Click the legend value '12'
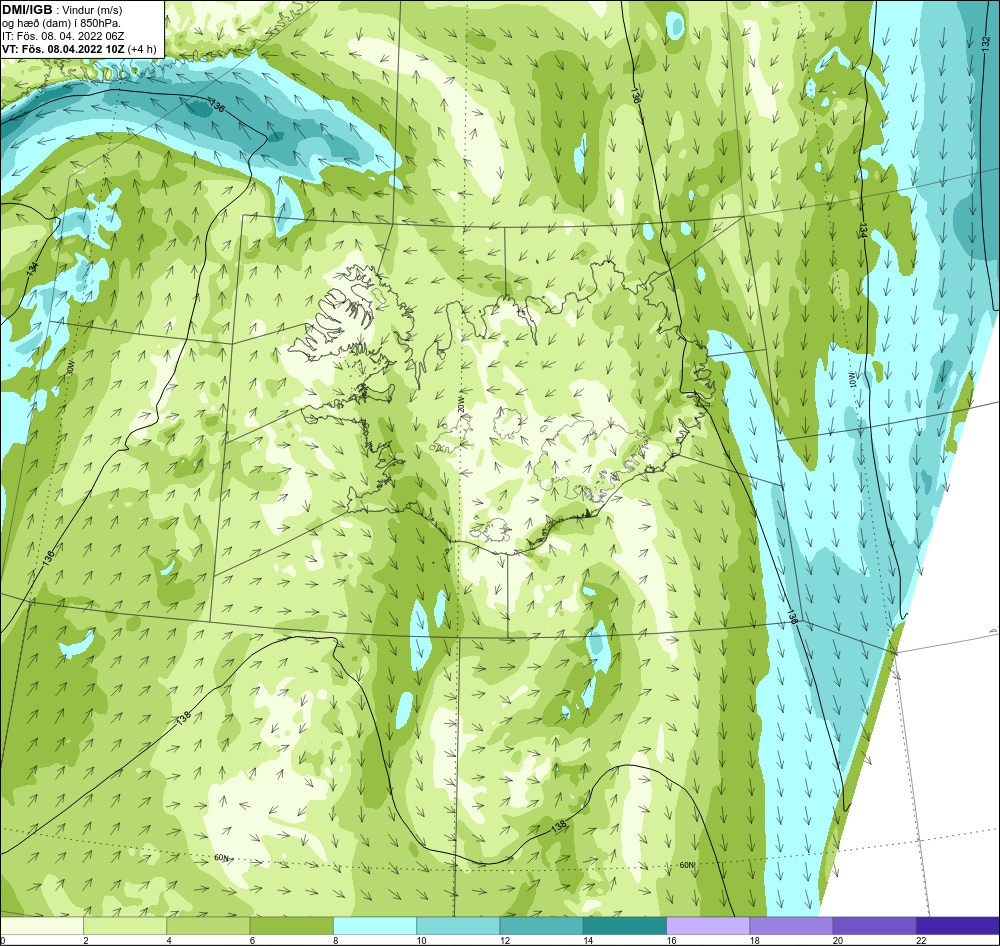 point(504,940)
